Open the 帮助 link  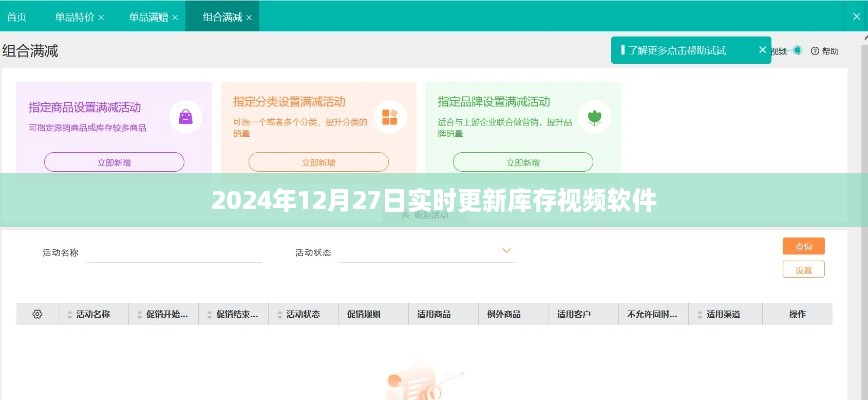click(x=830, y=51)
